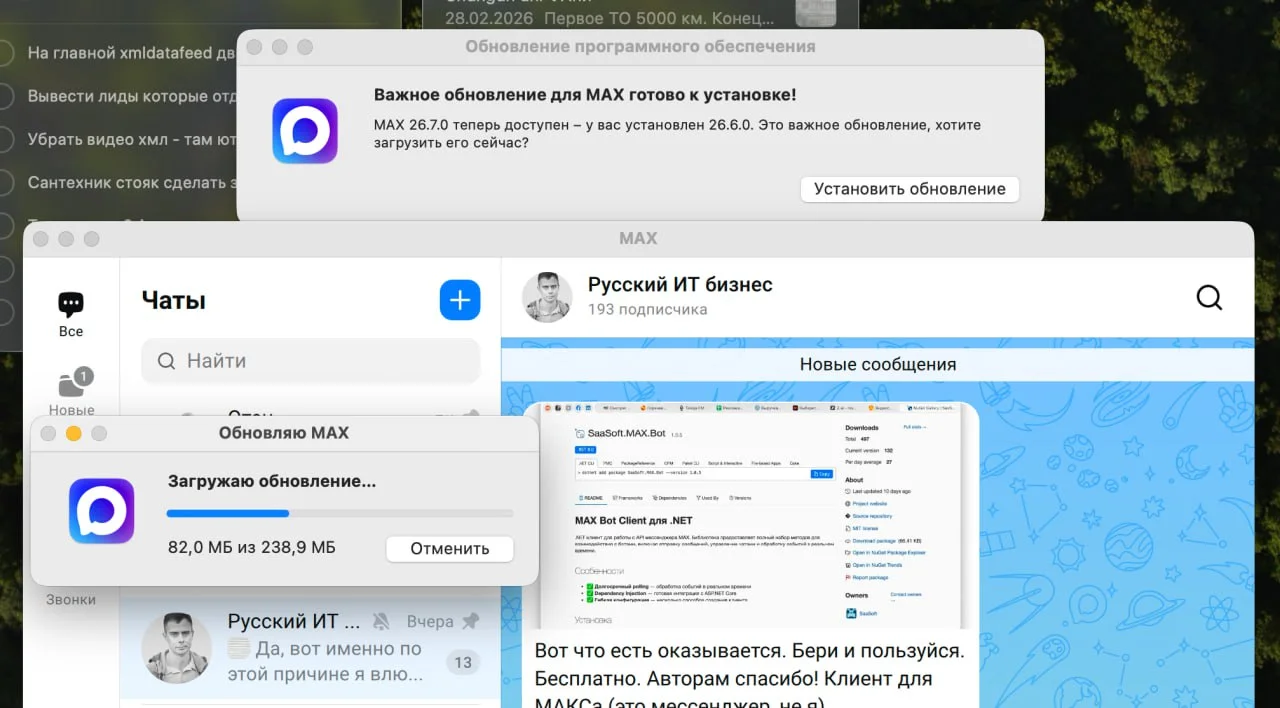Search in the Русский ИТ бизнес channel
Image resolution: width=1280 pixels, height=708 pixels.
click(1209, 297)
